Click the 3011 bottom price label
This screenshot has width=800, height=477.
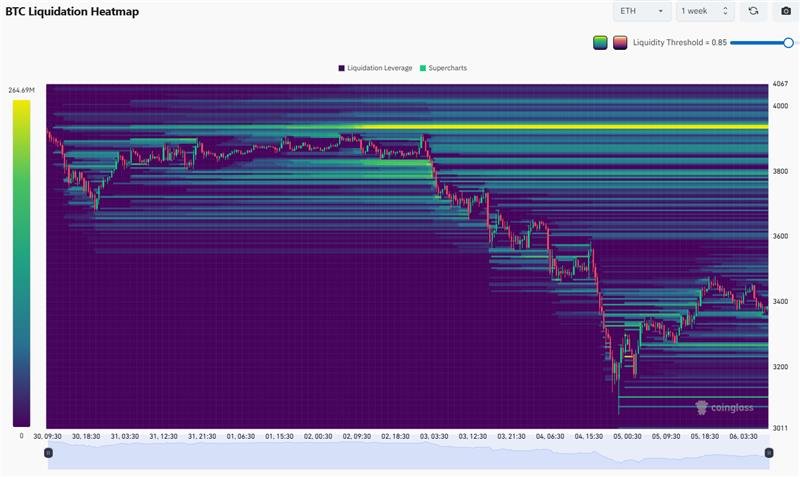coord(780,428)
